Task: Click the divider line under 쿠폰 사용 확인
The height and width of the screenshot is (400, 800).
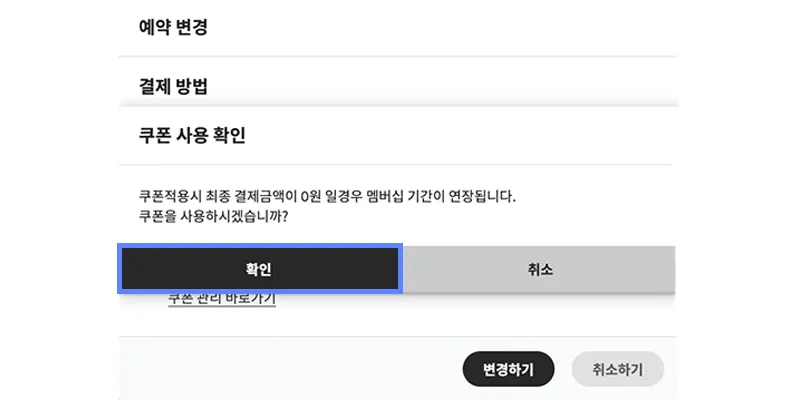Action: click(400, 164)
